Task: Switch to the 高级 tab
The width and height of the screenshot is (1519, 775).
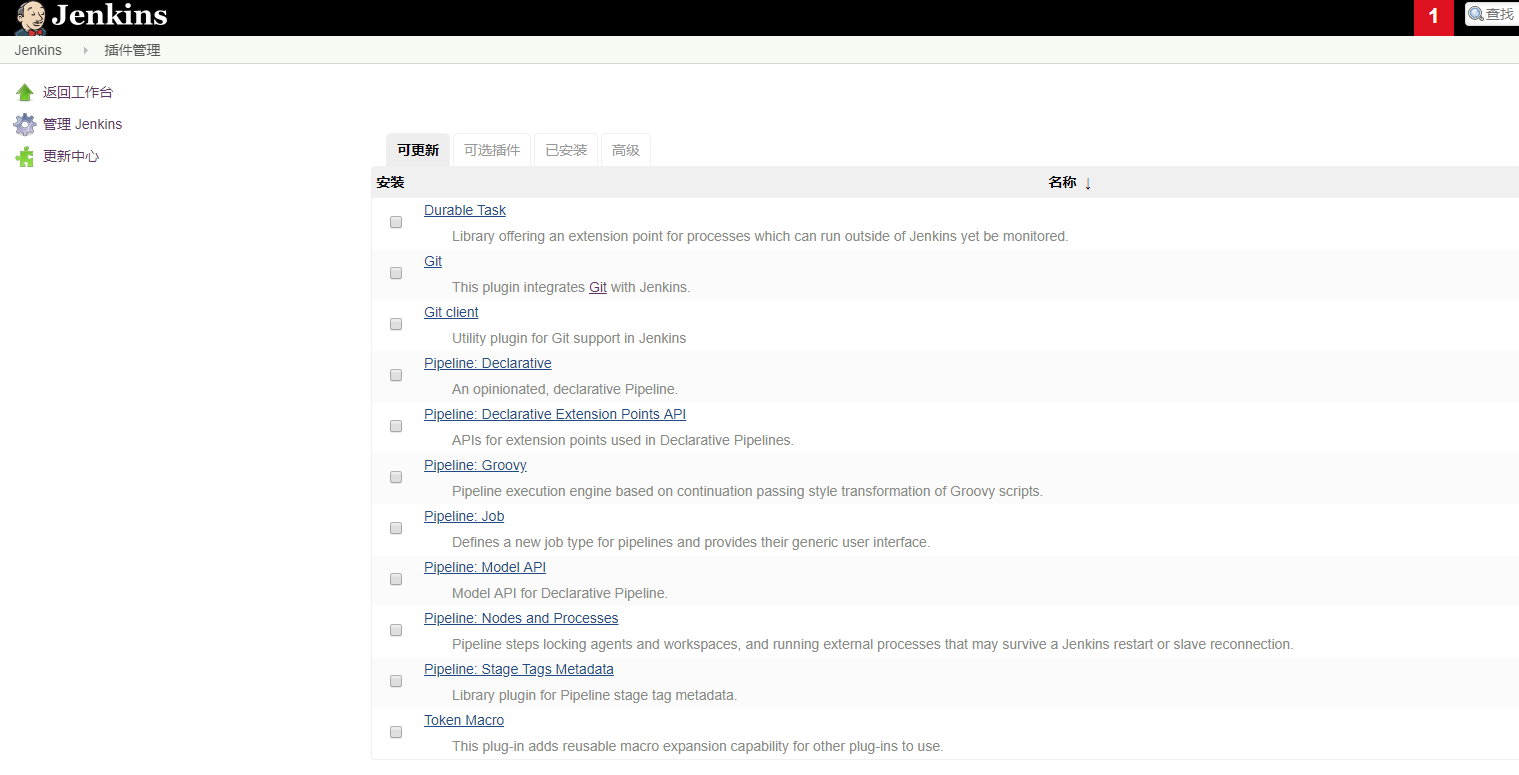Action: [625, 149]
